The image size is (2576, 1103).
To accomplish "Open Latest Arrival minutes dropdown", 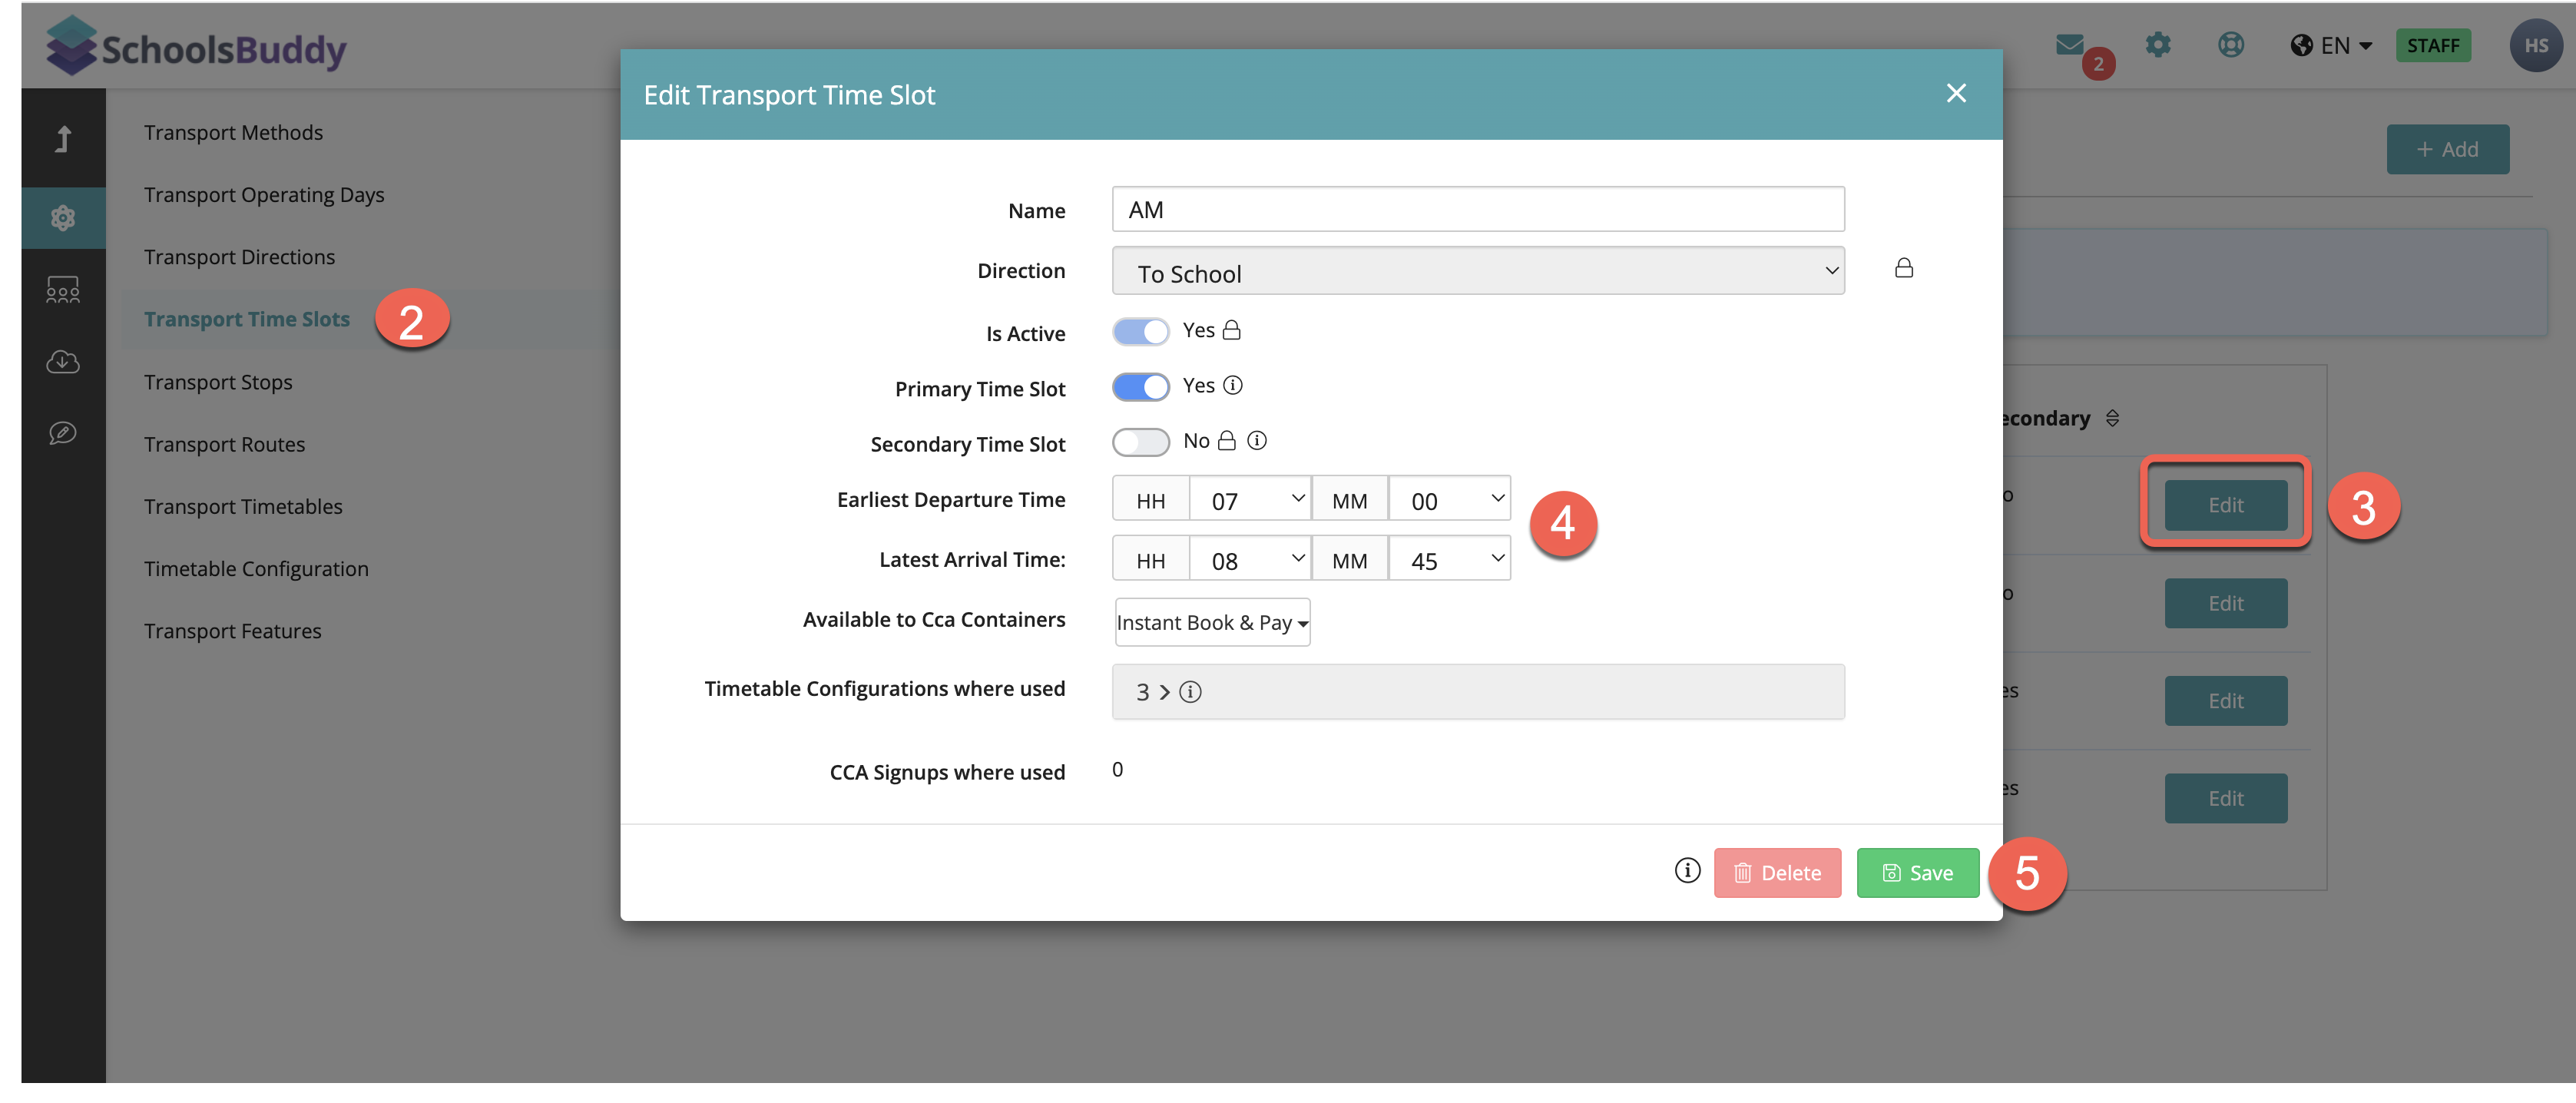I will click(1449, 559).
